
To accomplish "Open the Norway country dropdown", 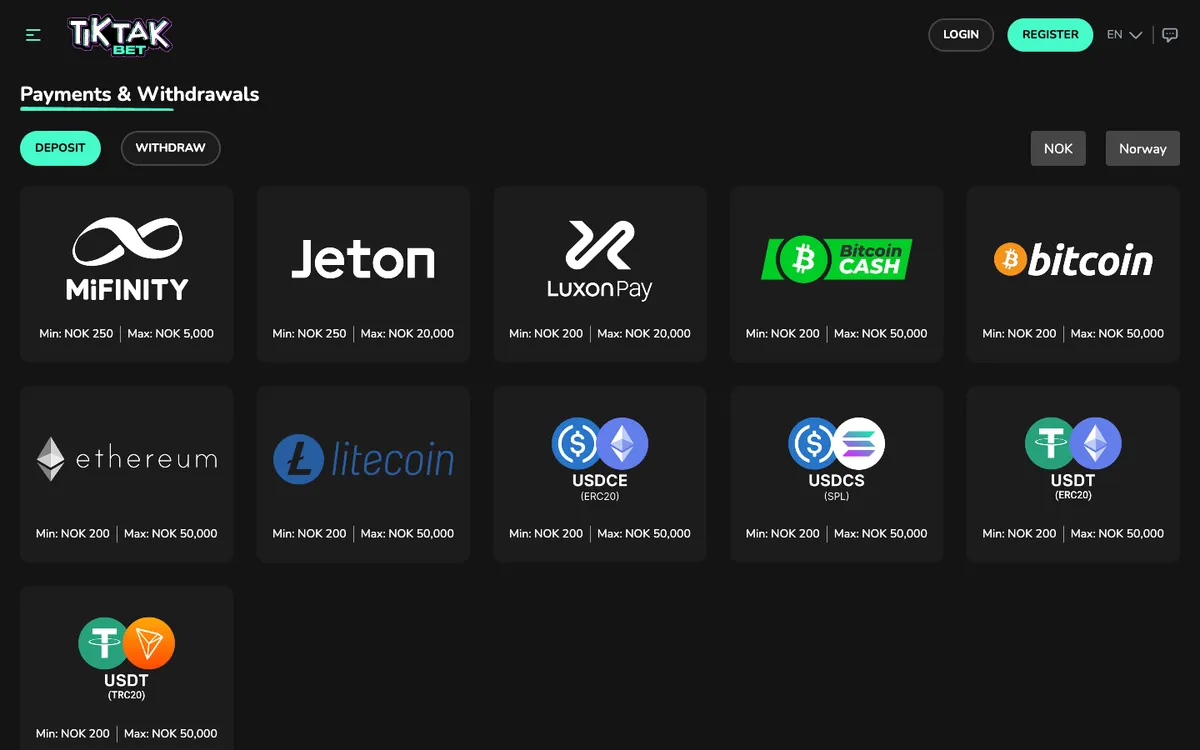I will (1143, 148).
